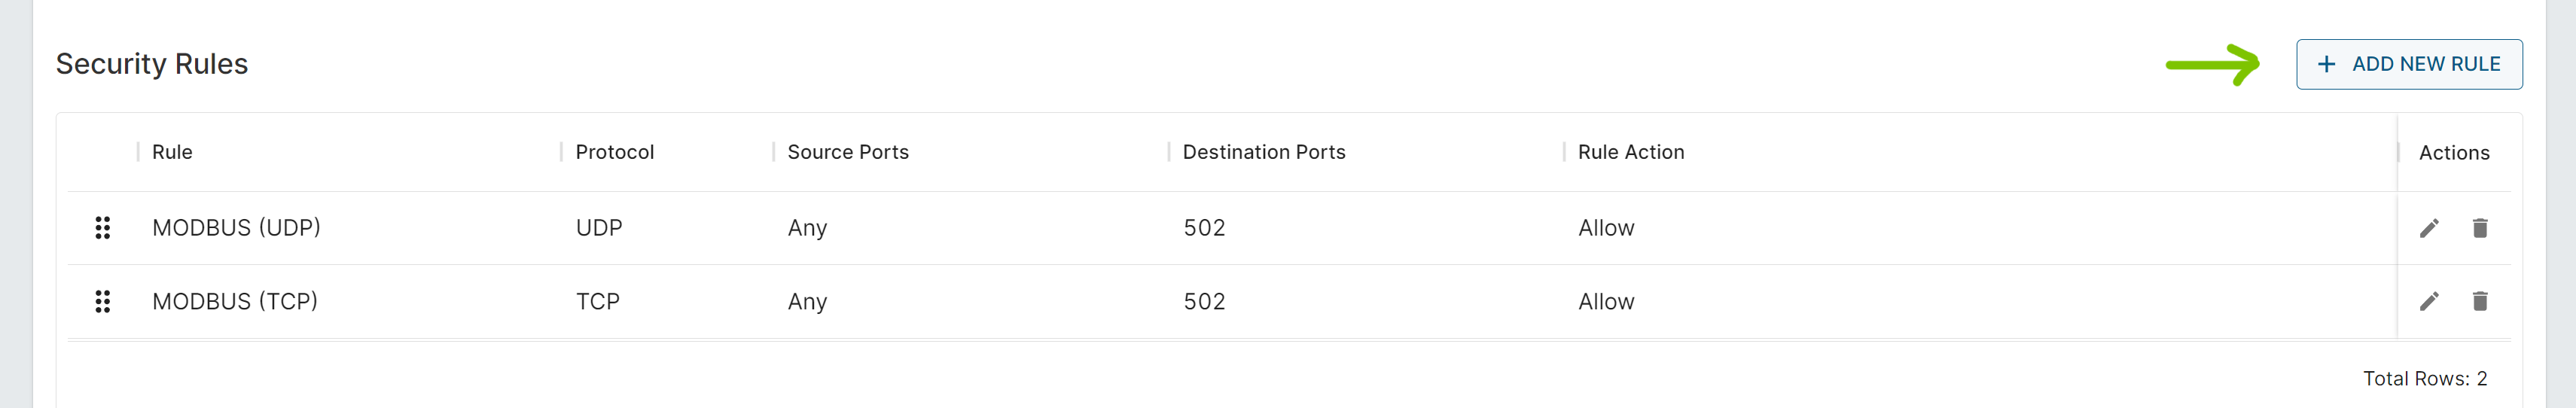2576x408 pixels.
Task: Click the UDP protocol cell
Action: [x=599, y=228]
